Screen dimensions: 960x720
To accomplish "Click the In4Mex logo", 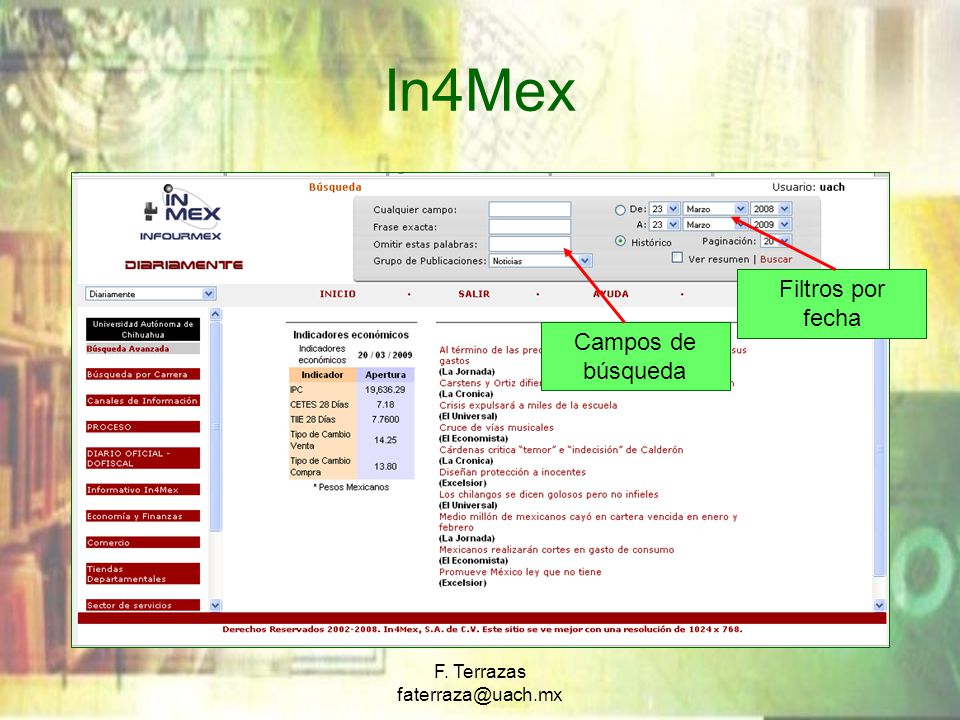I will click(x=182, y=212).
